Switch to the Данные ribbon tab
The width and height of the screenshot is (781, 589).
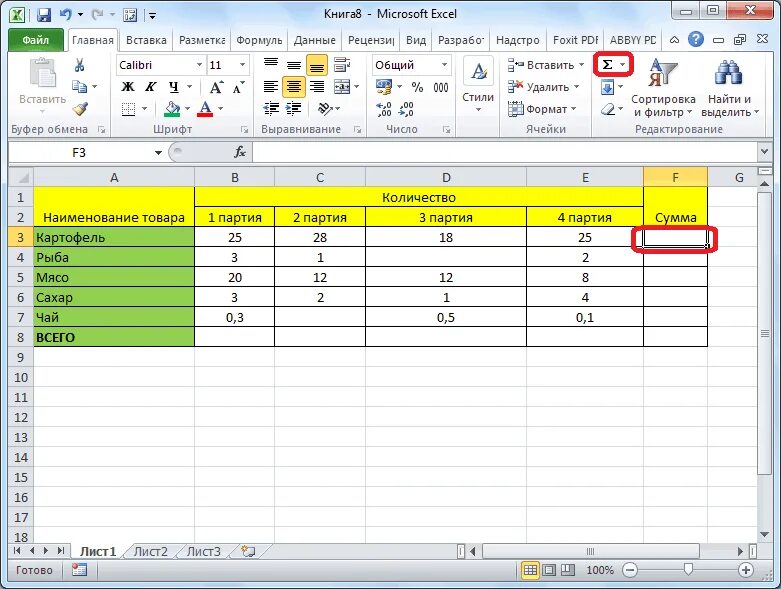[314, 40]
